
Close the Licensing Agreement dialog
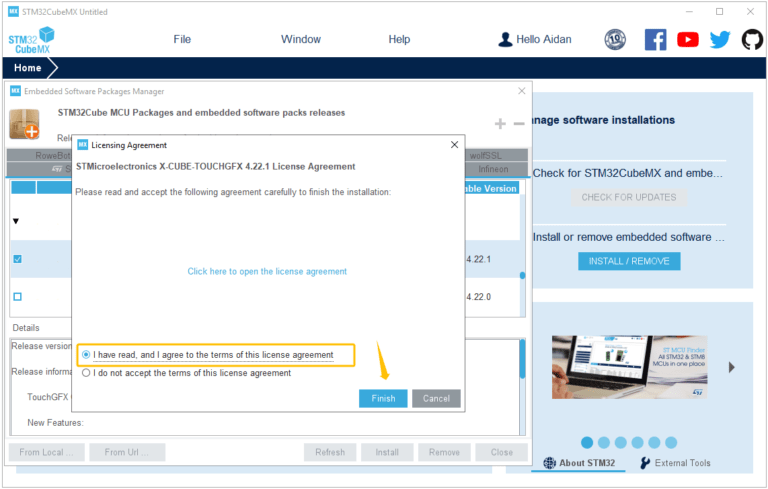point(454,145)
